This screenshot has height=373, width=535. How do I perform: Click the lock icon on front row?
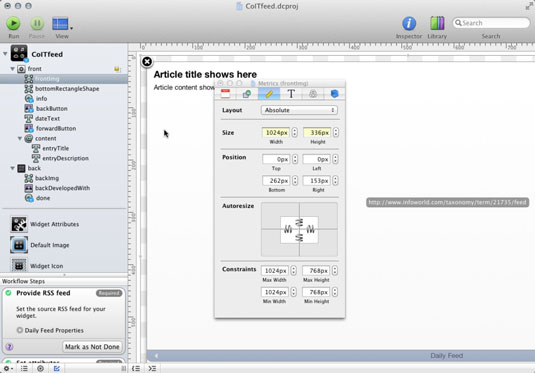click(117, 69)
